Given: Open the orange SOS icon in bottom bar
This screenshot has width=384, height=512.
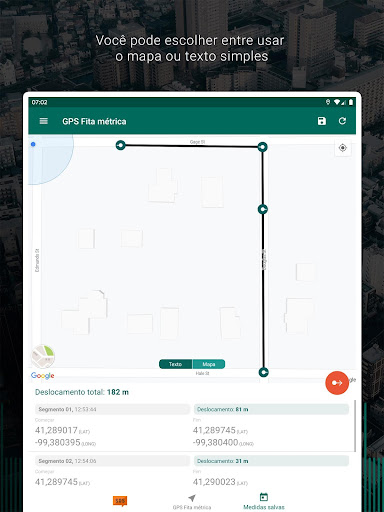Looking at the screenshot, I should coord(120,501).
